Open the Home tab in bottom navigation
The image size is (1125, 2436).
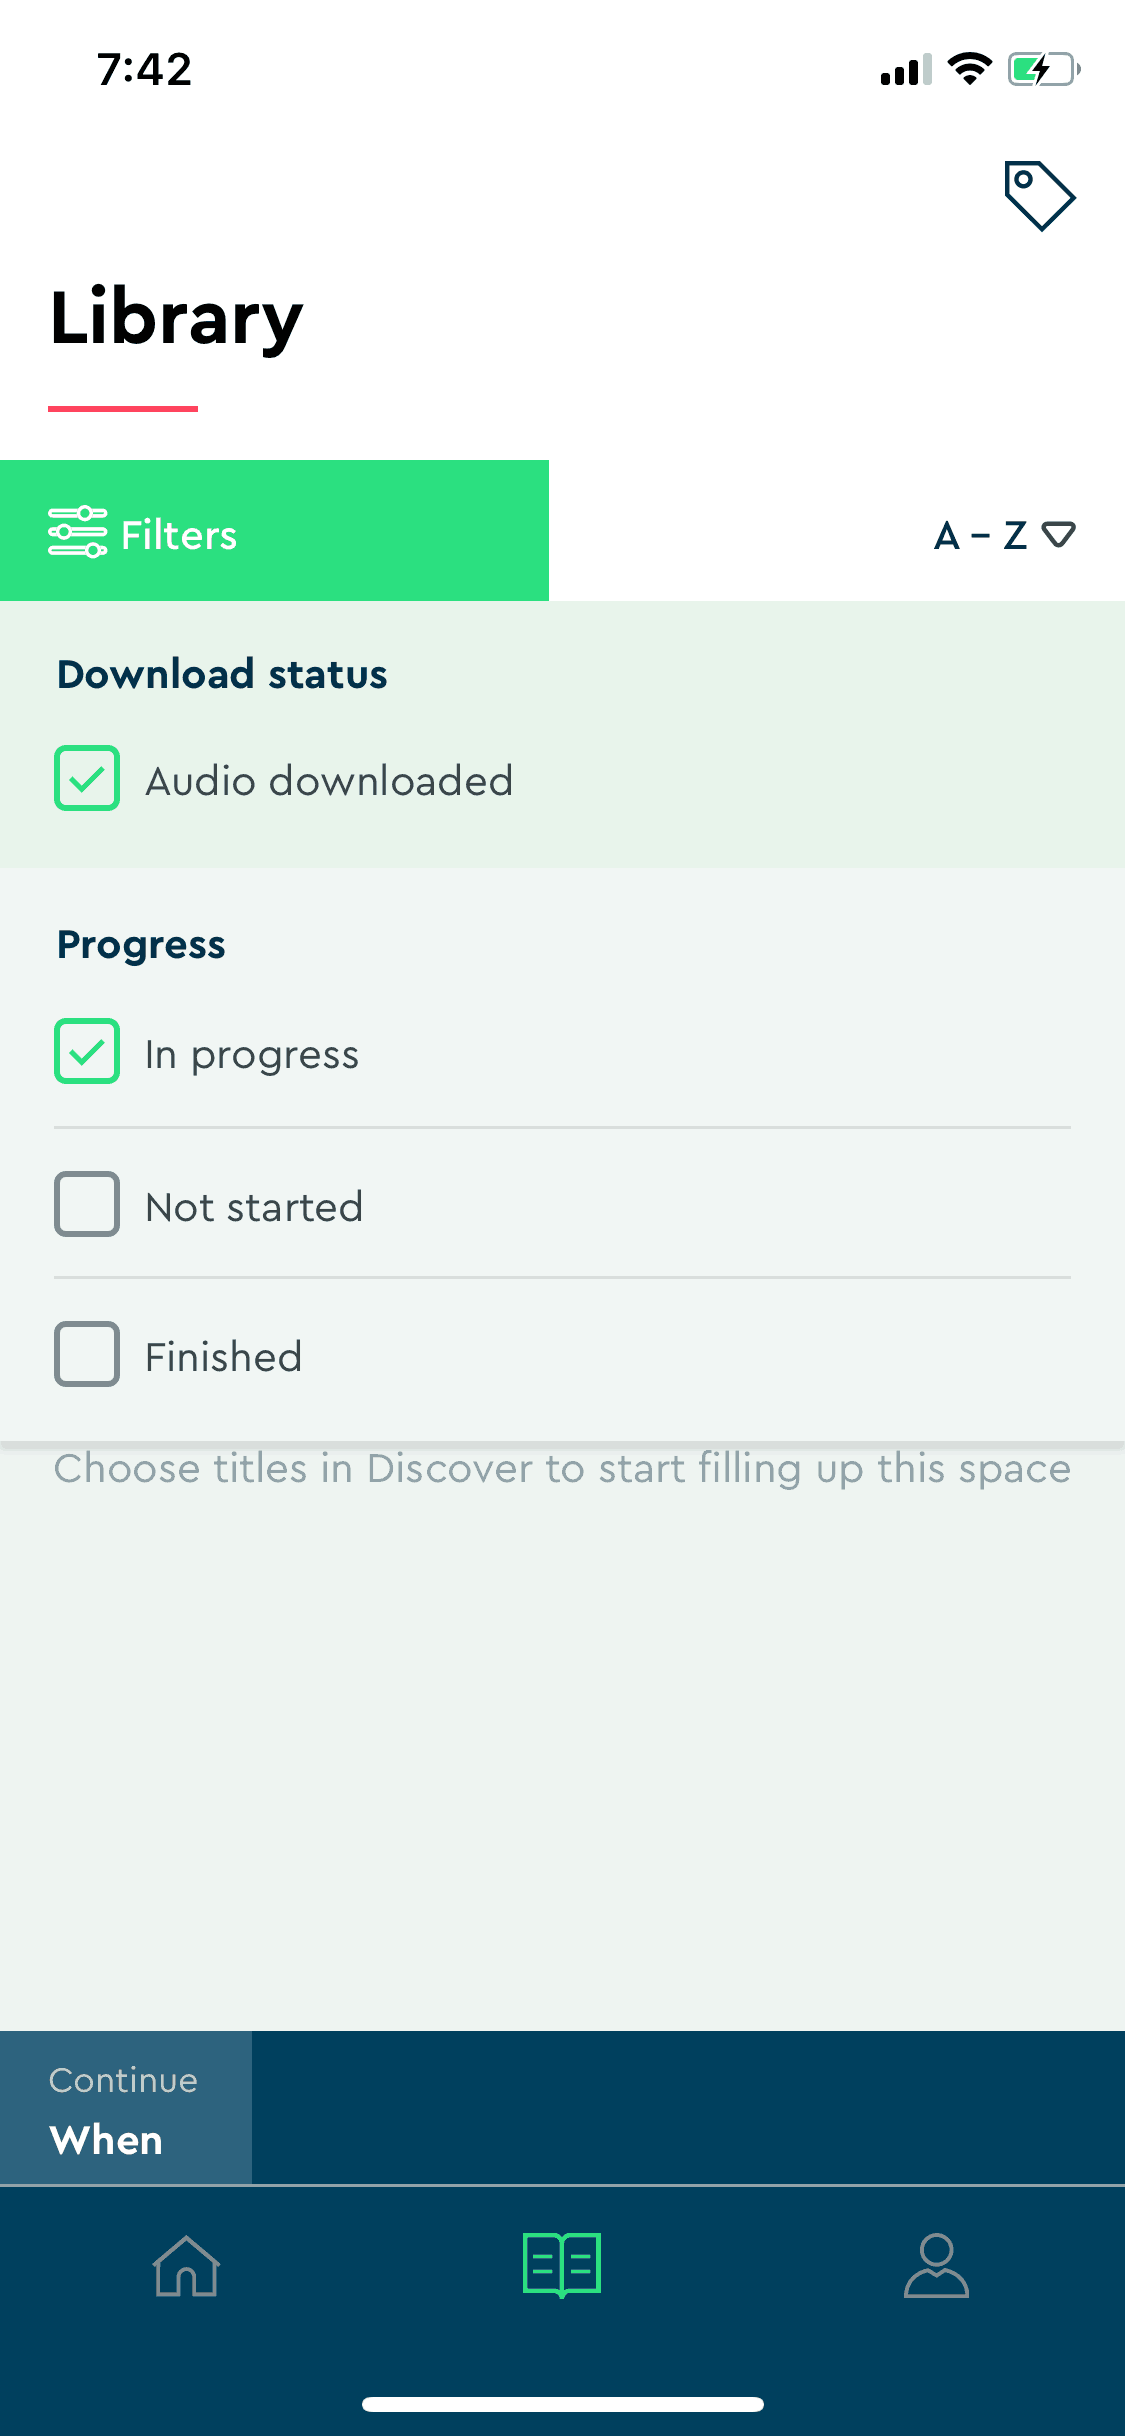point(186,2267)
